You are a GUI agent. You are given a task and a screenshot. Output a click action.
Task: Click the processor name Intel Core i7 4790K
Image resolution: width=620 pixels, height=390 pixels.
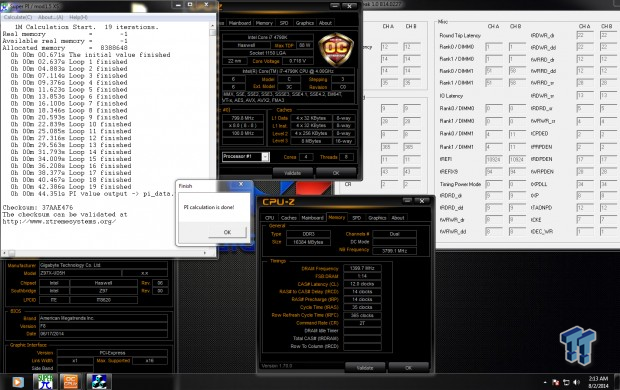tap(267, 37)
